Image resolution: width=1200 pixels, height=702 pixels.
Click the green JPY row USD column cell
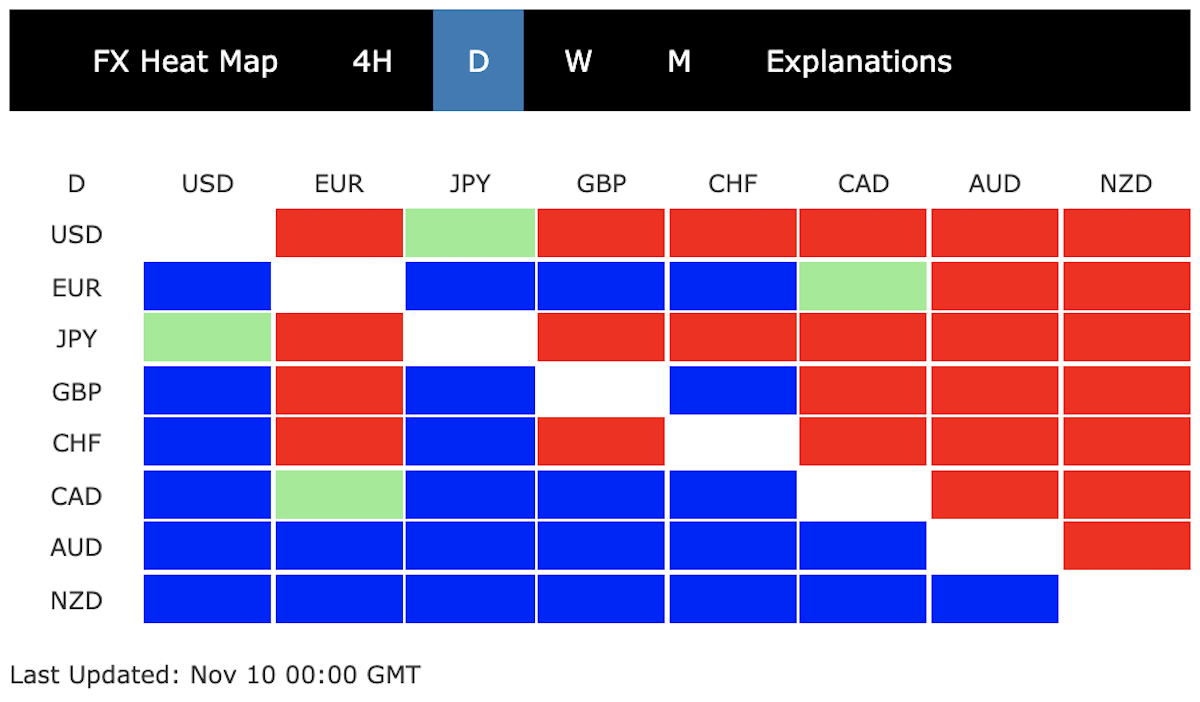point(208,337)
